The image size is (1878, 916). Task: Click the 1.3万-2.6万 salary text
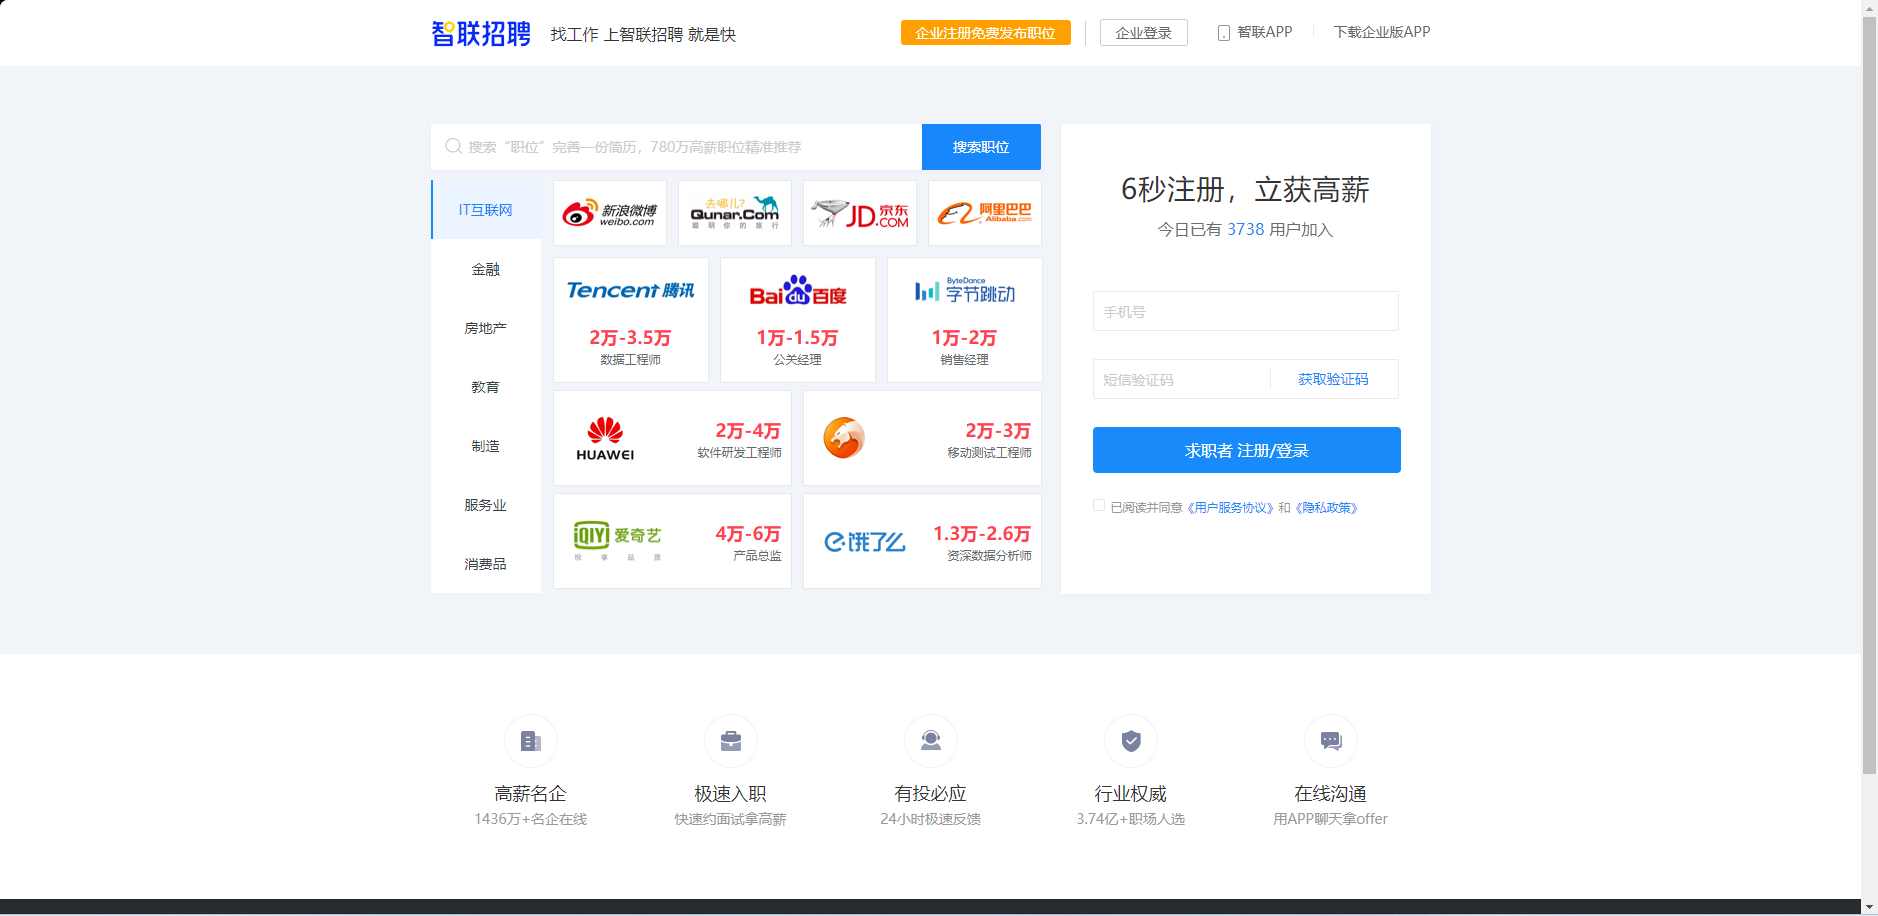982,534
